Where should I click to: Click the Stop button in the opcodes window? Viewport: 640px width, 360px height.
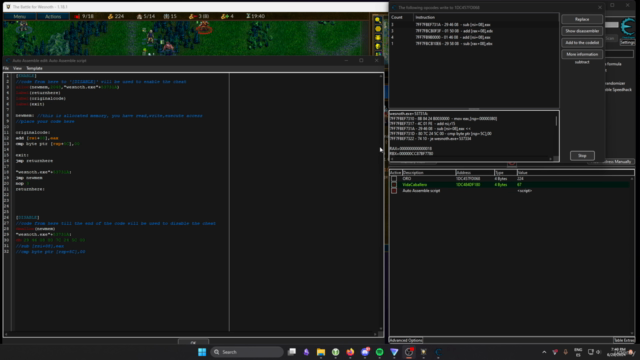(582, 156)
